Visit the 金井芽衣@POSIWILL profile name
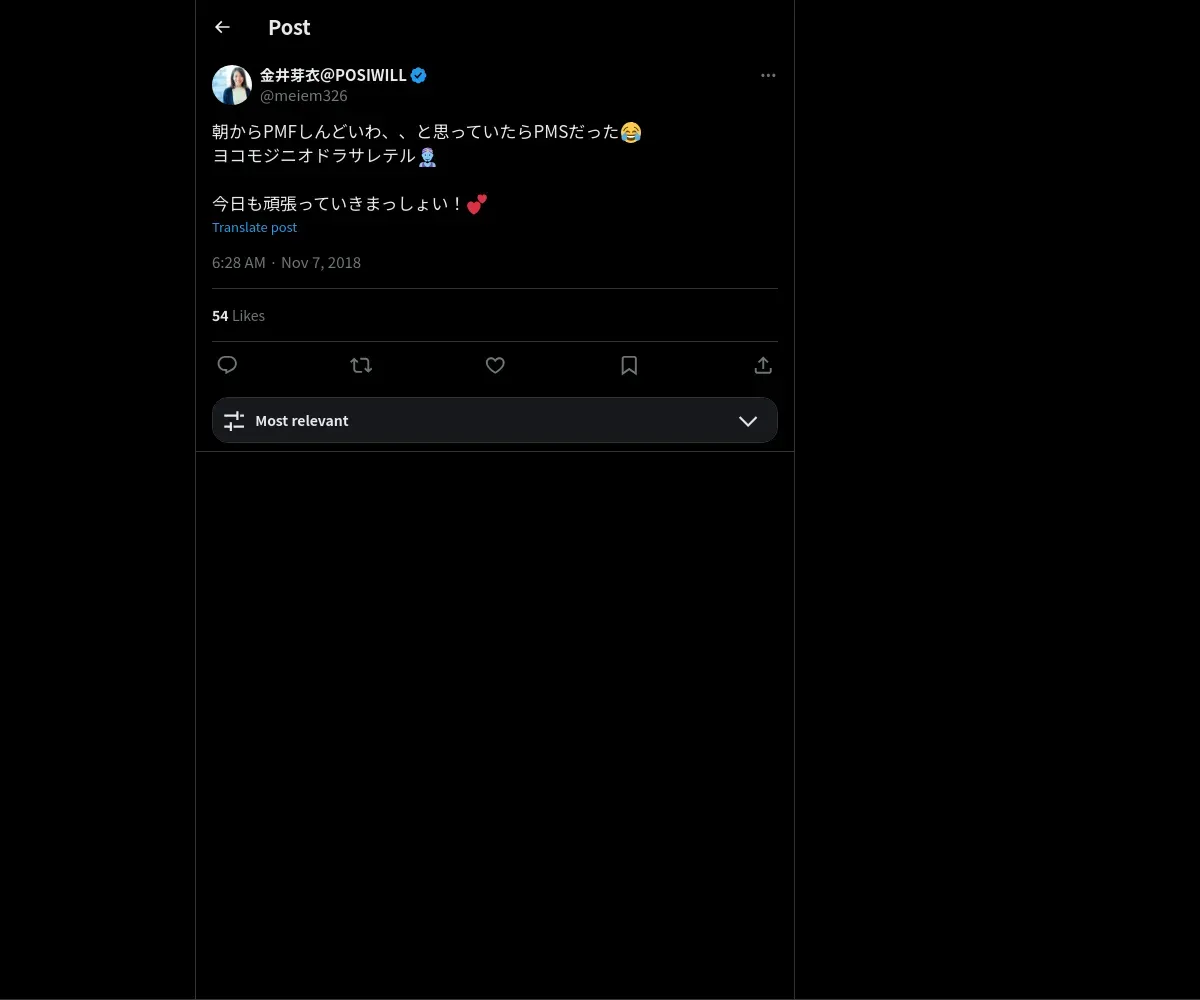Viewport: 1200px width, 1000px height. click(x=333, y=75)
